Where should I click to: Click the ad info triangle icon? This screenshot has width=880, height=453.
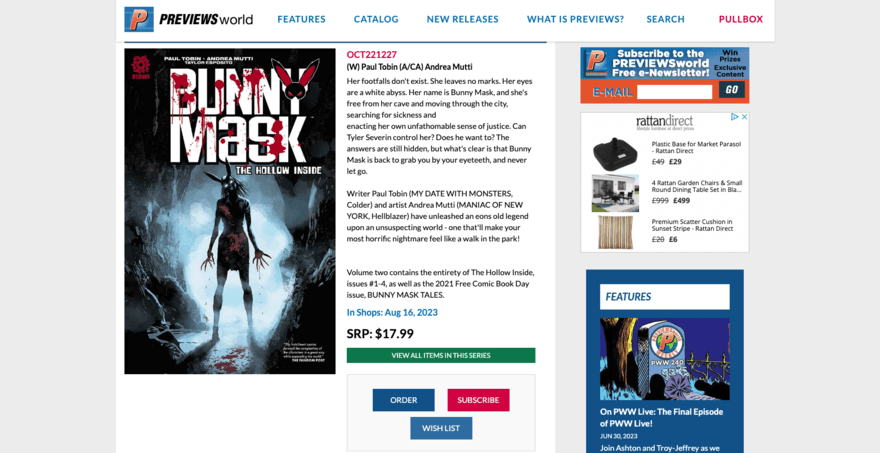(x=734, y=117)
